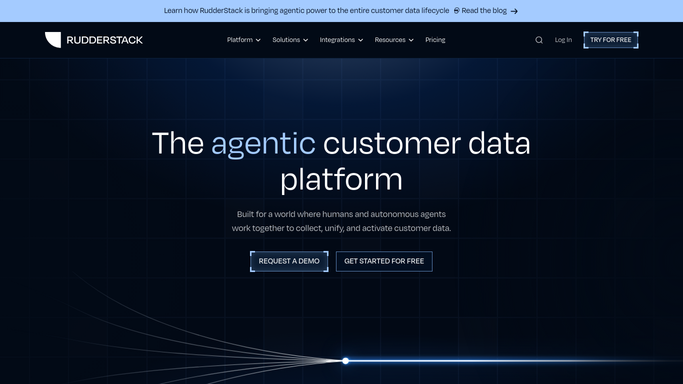Click the announcement text about agentic power
The height and width of the screenshot is (384, 683).
click(306, 11)
